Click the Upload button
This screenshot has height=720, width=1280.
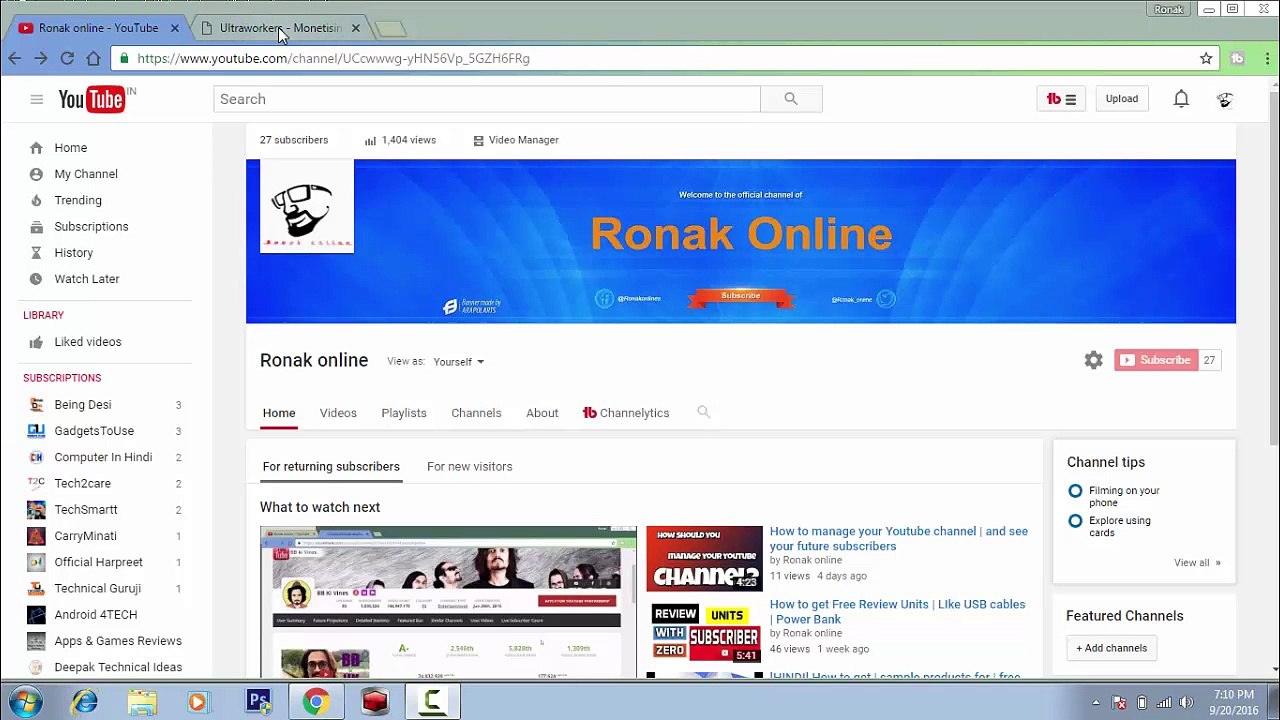pos(1122,99)
